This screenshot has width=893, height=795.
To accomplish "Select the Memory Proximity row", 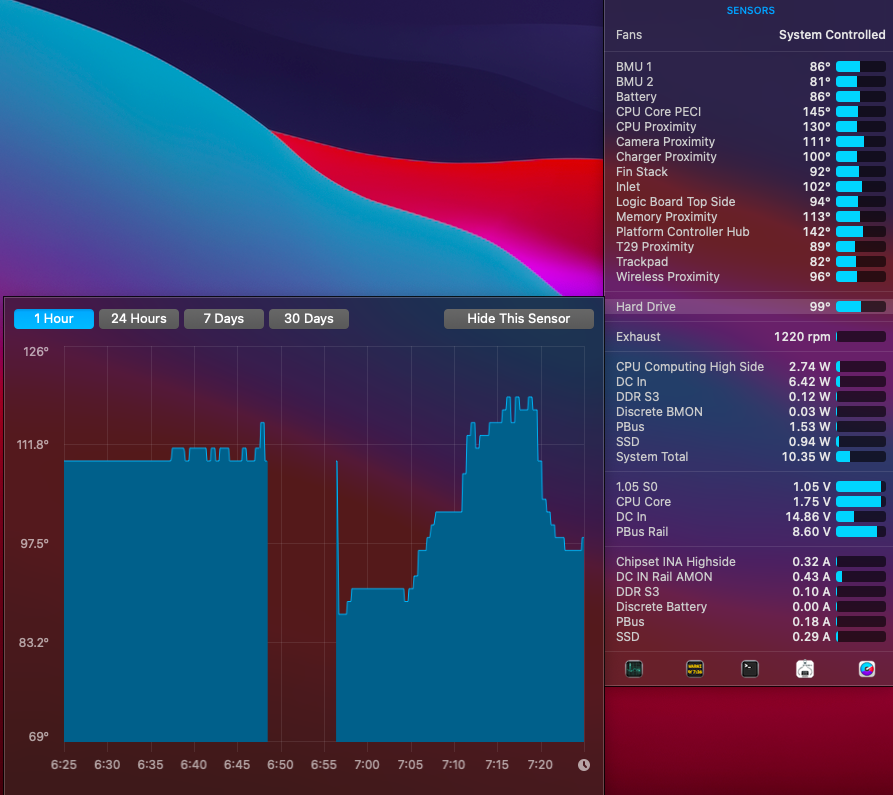I will tap(750, 216).
